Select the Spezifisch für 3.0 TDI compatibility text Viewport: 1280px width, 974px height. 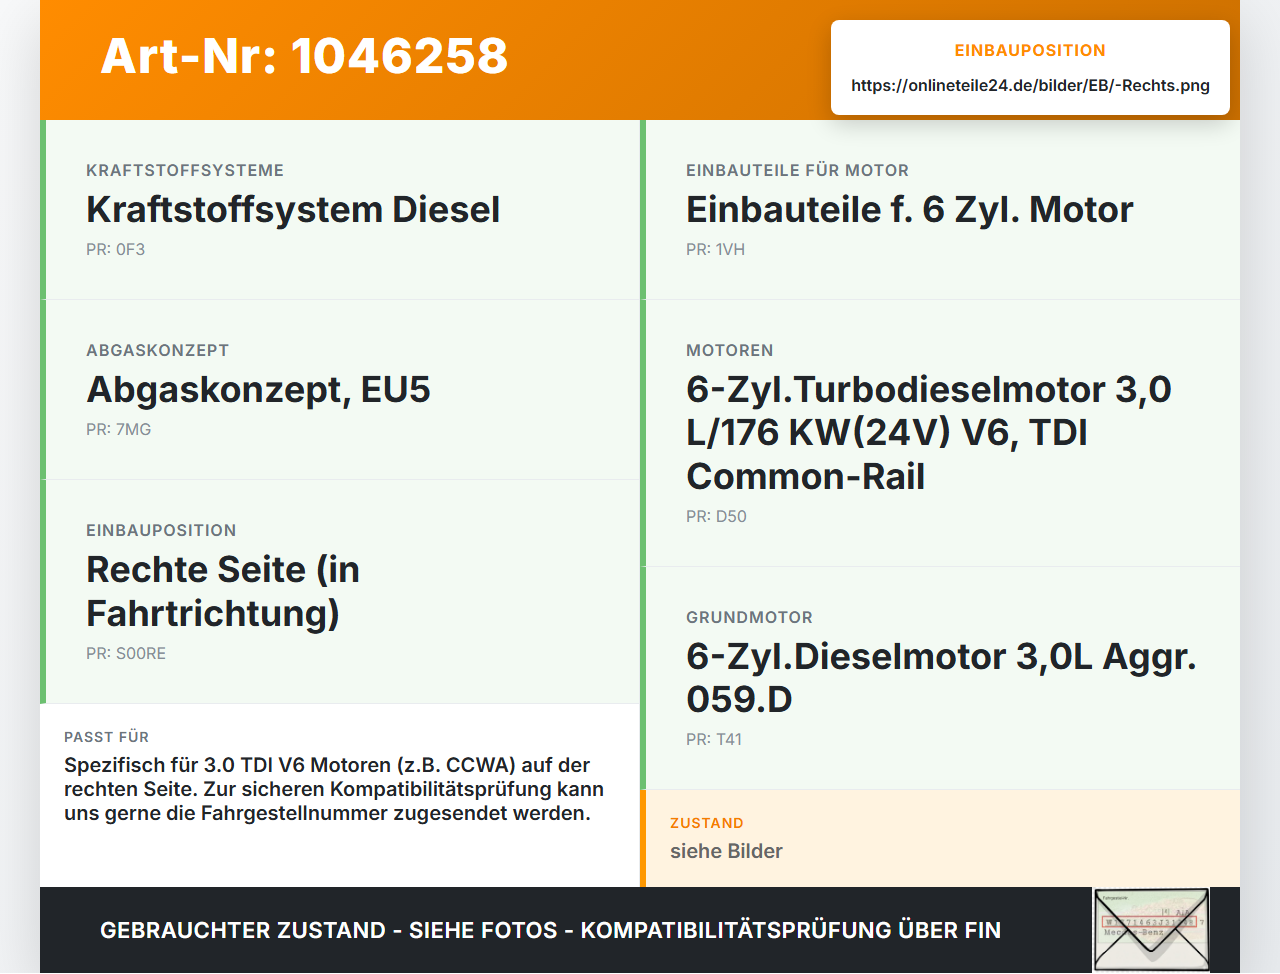pyautogui.click(x=334, y=789)
